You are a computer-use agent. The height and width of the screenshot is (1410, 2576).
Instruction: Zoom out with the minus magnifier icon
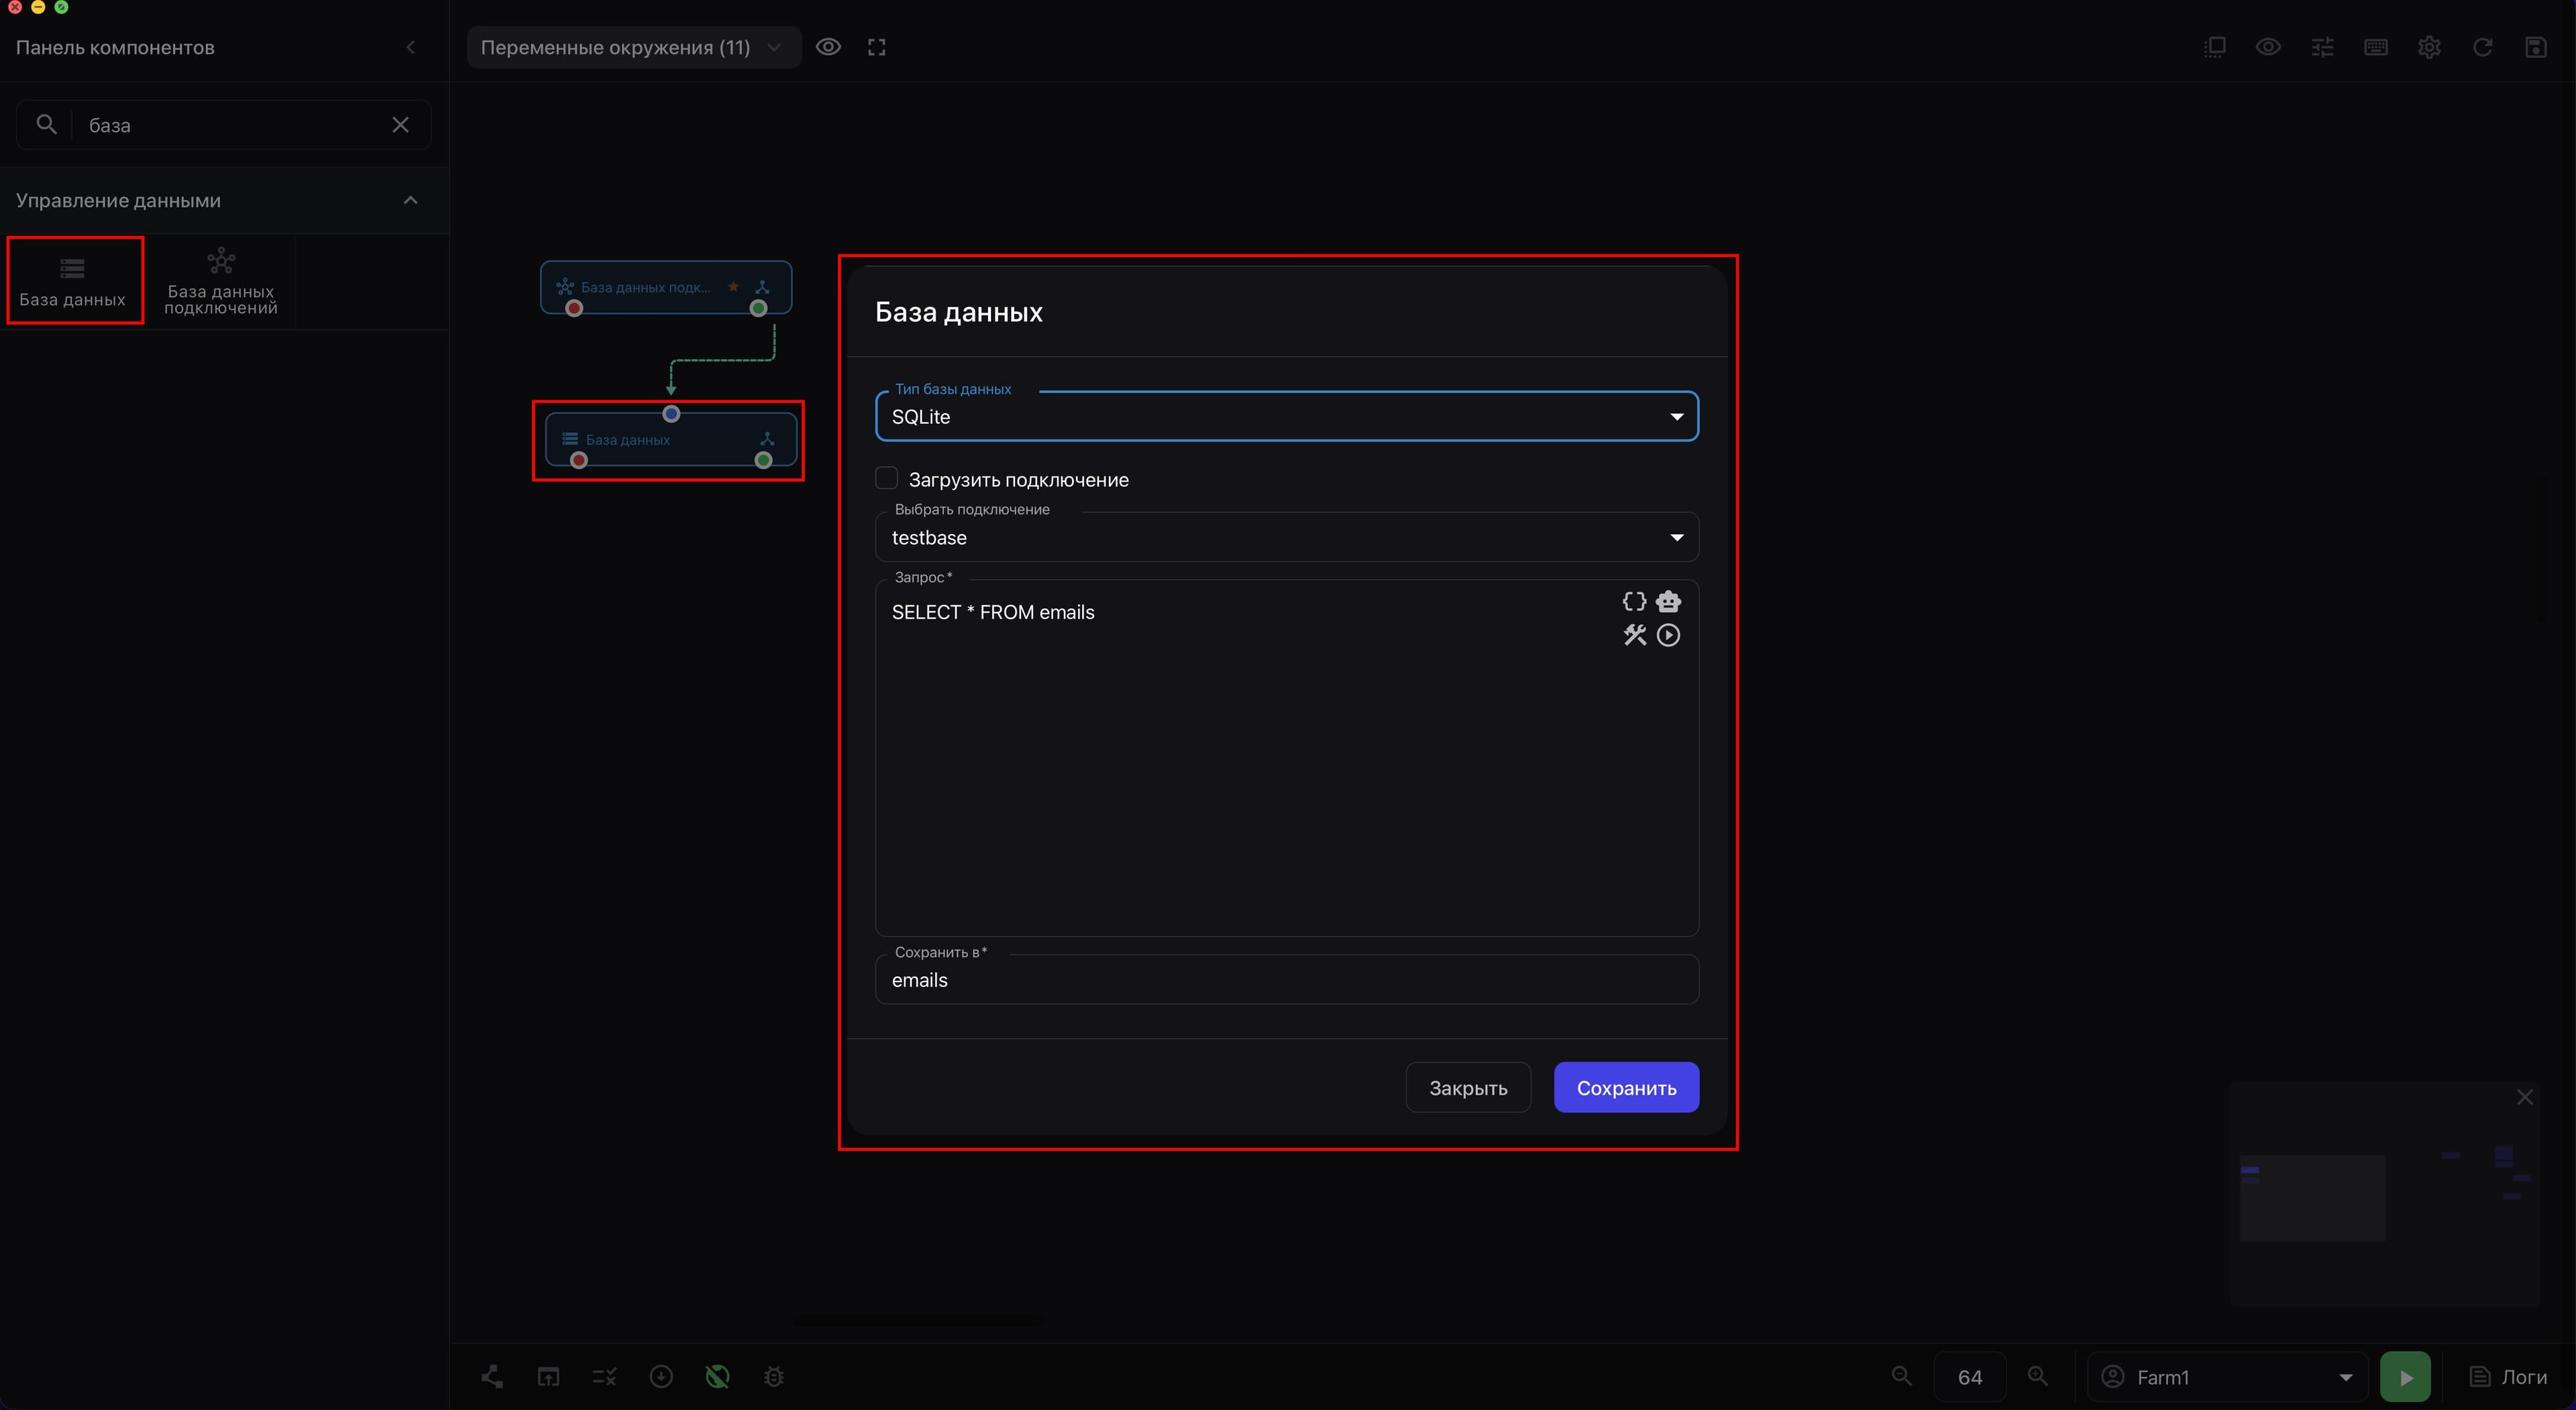[1902, 1376]
